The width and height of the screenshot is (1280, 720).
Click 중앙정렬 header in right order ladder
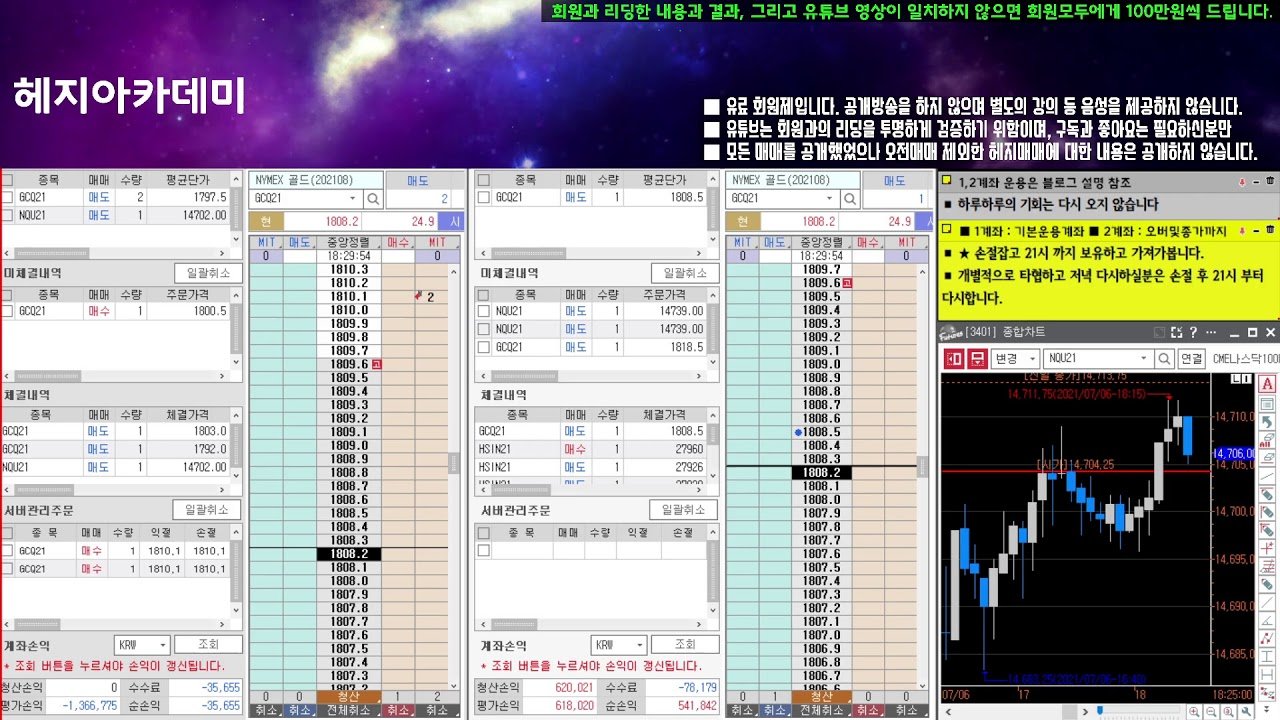(822, 242)
